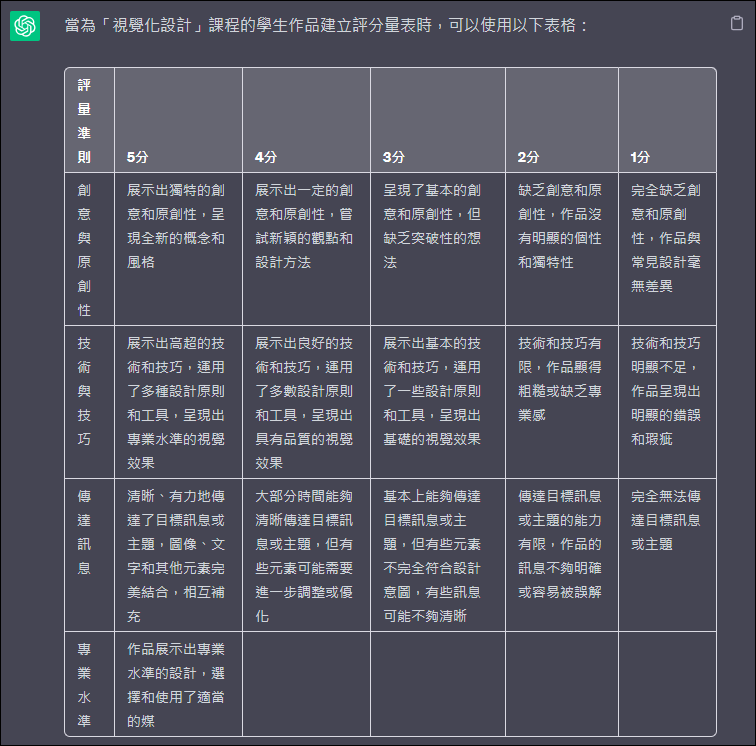Click cell 展示出基本的技術和技巧
The height and width of the screenshot is (746, 756).
tap(438, 402)
